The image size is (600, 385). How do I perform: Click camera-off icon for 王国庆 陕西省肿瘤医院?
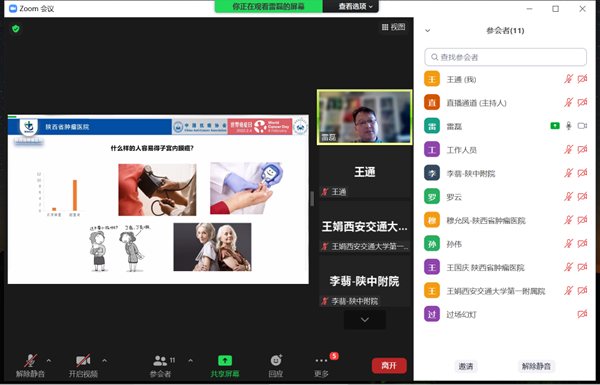(x=582, y=267)
